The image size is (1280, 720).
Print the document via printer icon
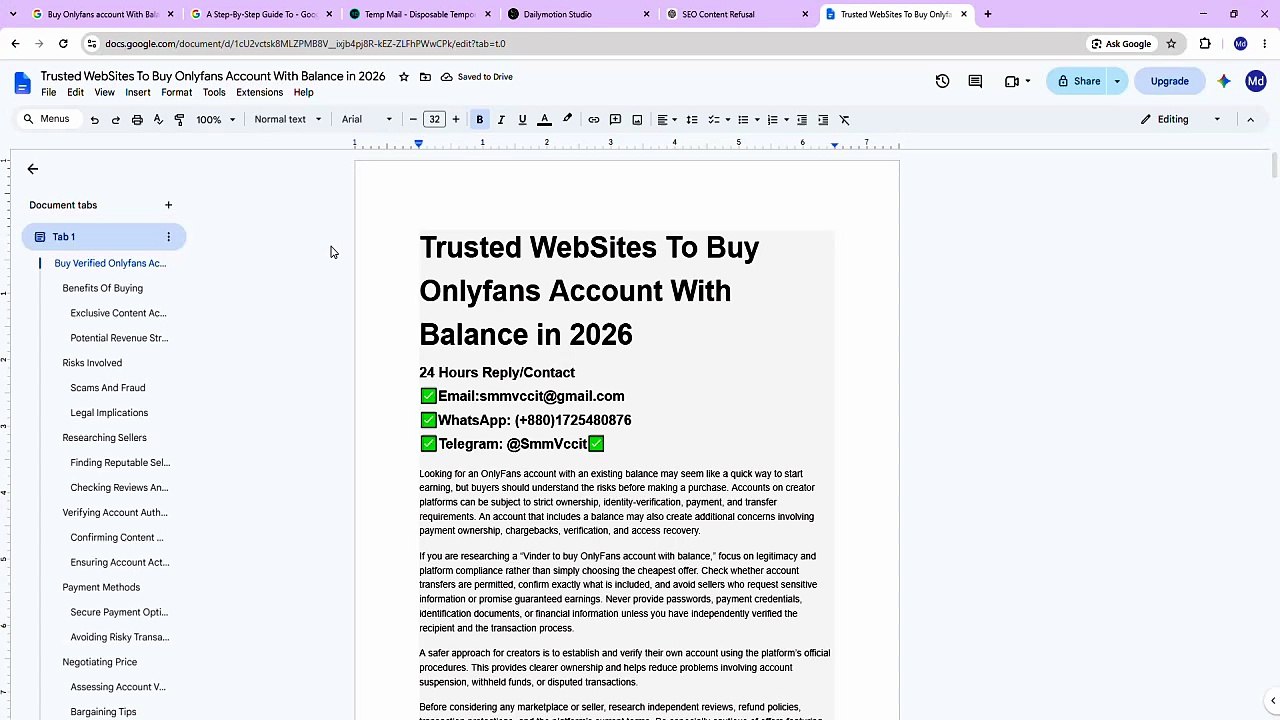pyautogui.click(x=137, y=120)
